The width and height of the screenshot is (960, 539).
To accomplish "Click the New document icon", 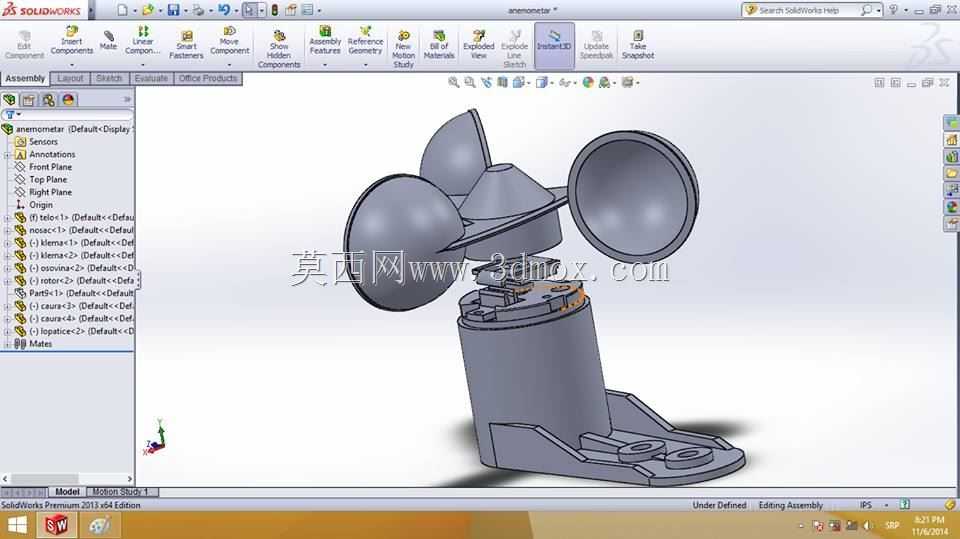I will (122, 10).
